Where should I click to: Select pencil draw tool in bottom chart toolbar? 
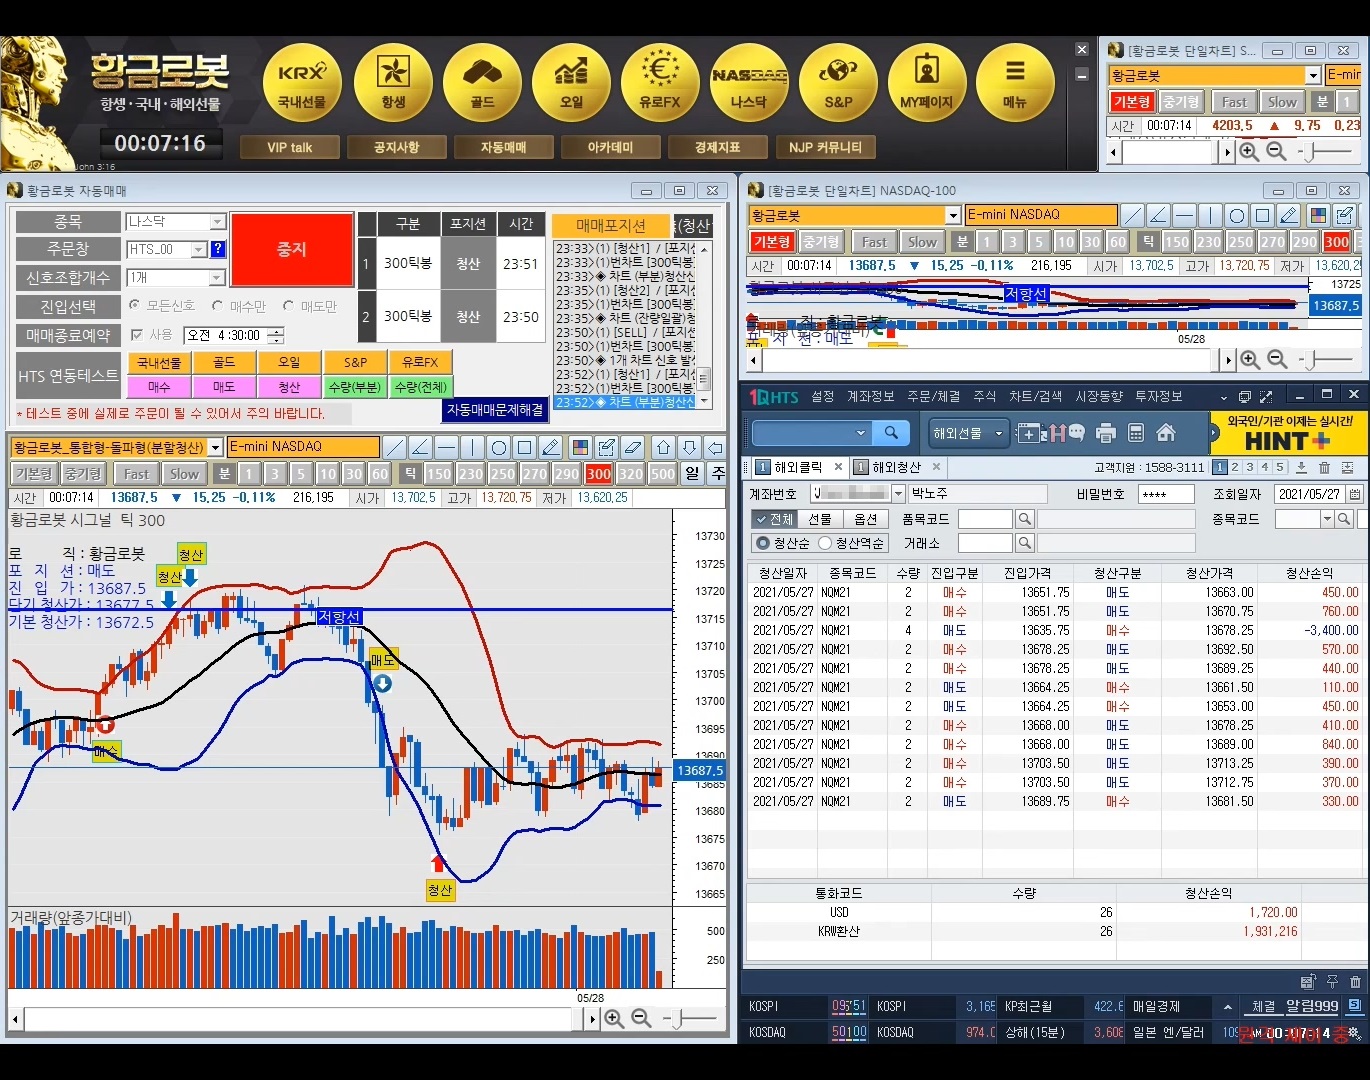click(x=551, y=447)
